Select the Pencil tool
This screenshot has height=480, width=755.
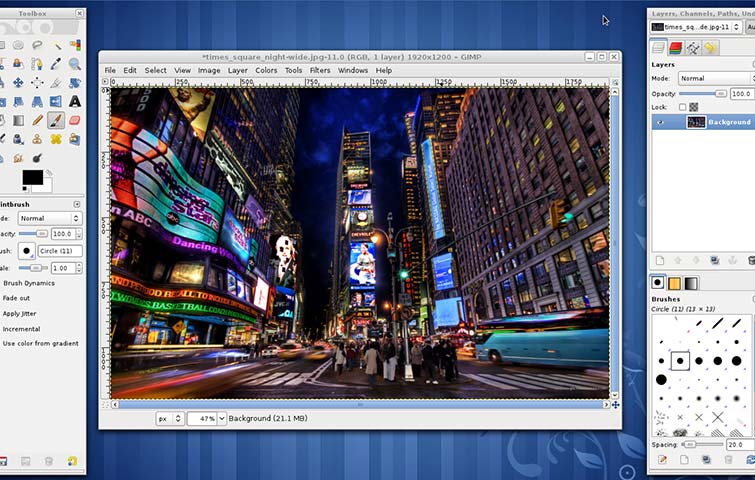click(x=37, y=120)
